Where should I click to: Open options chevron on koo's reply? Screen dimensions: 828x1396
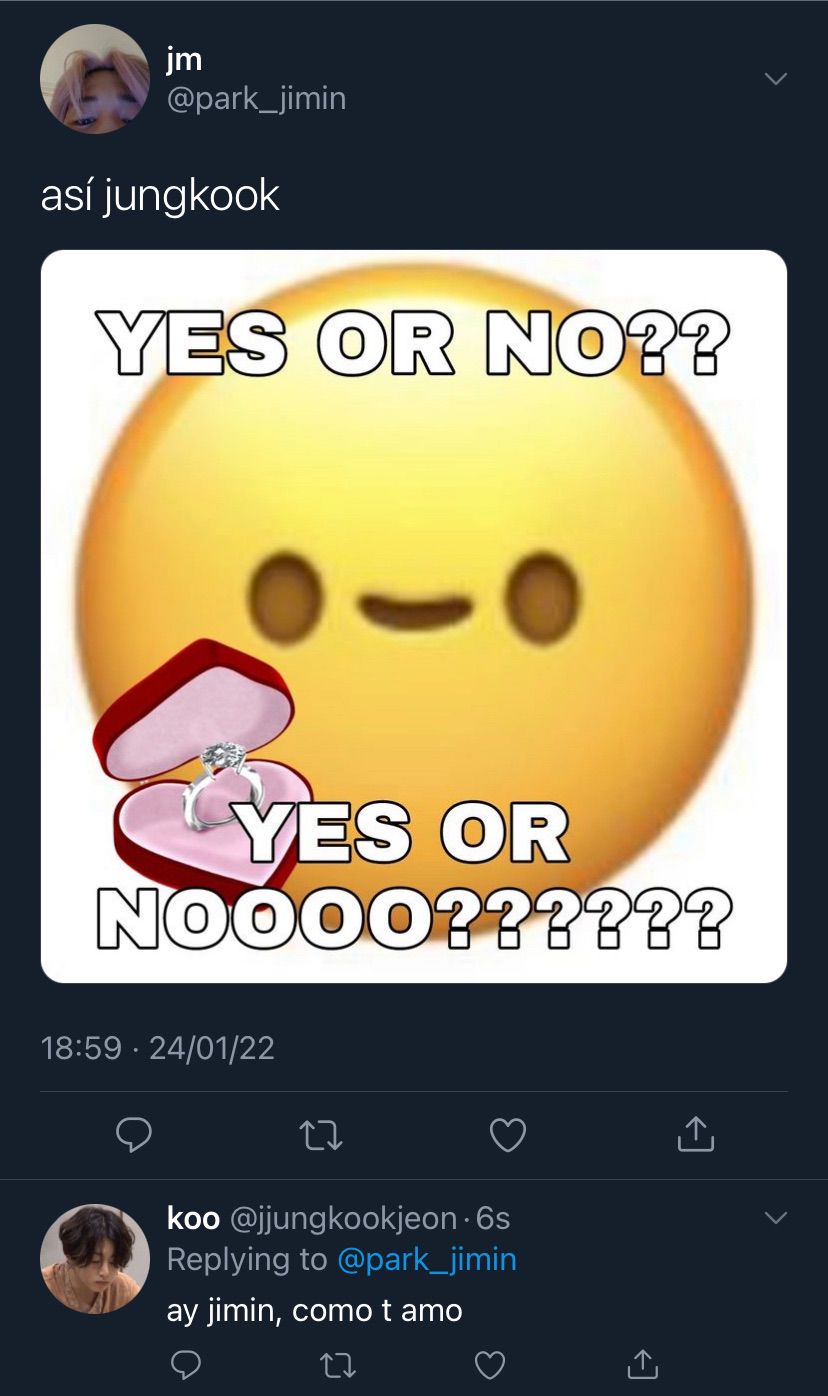(x=775, y=1218)
